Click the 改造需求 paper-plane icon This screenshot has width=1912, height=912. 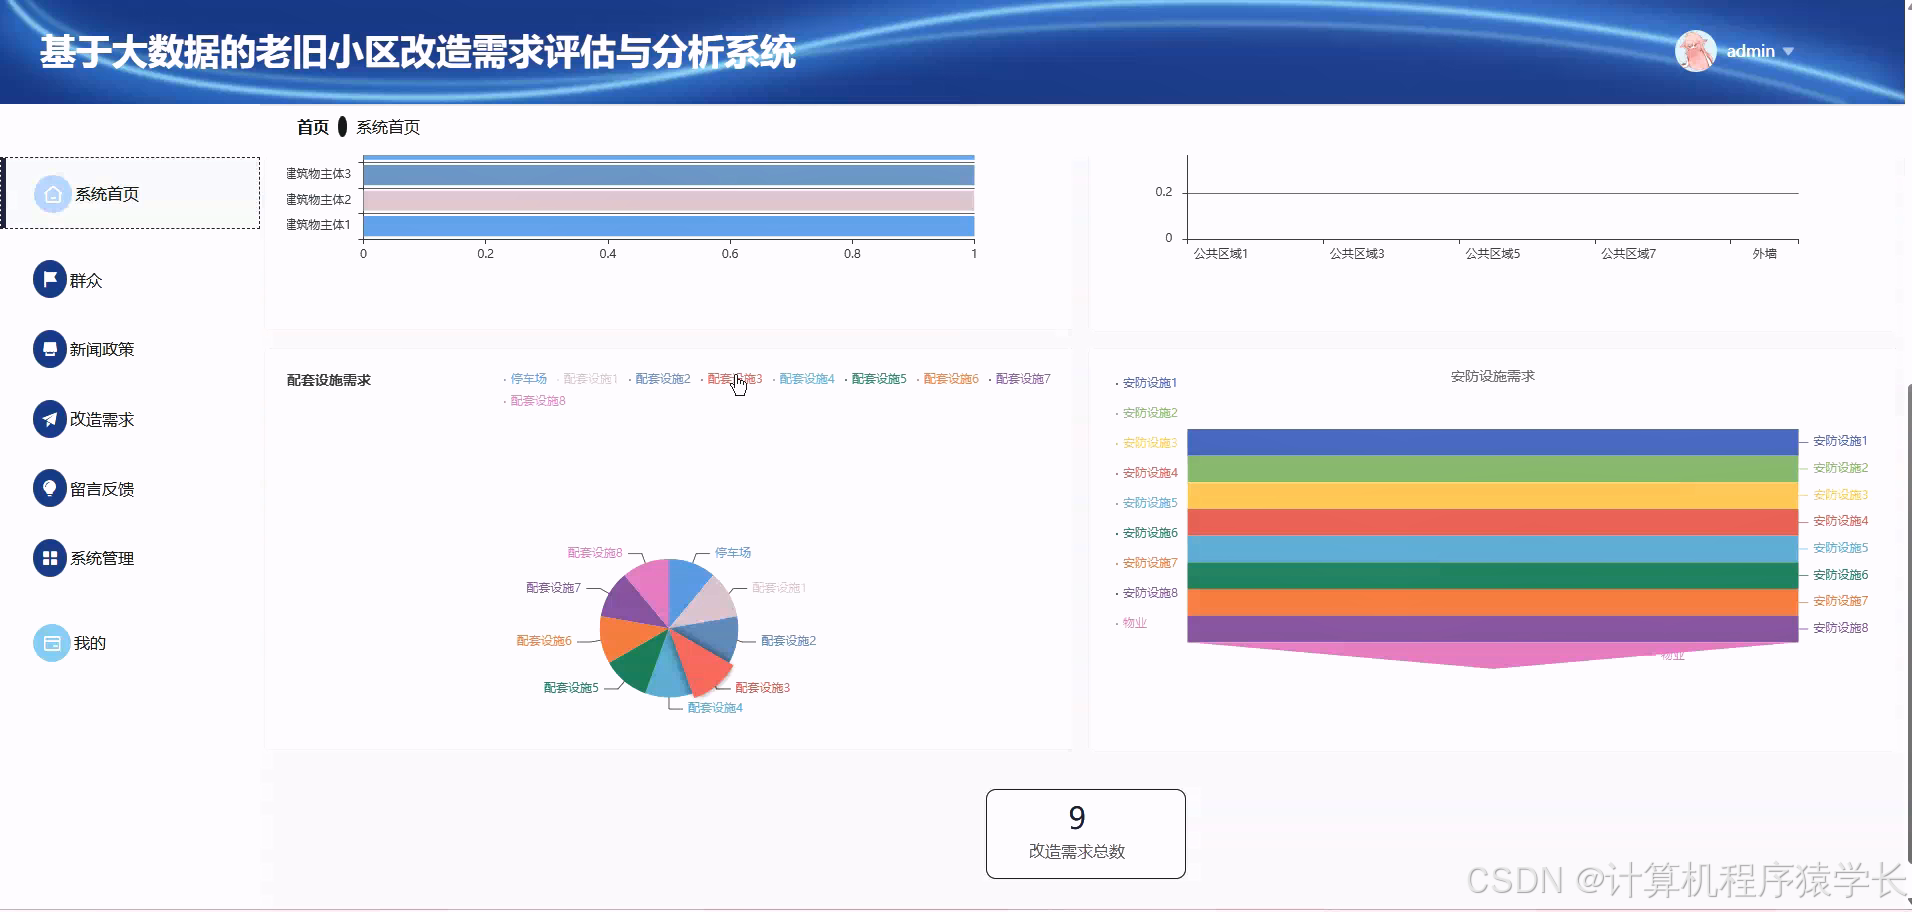pos(50,419)
